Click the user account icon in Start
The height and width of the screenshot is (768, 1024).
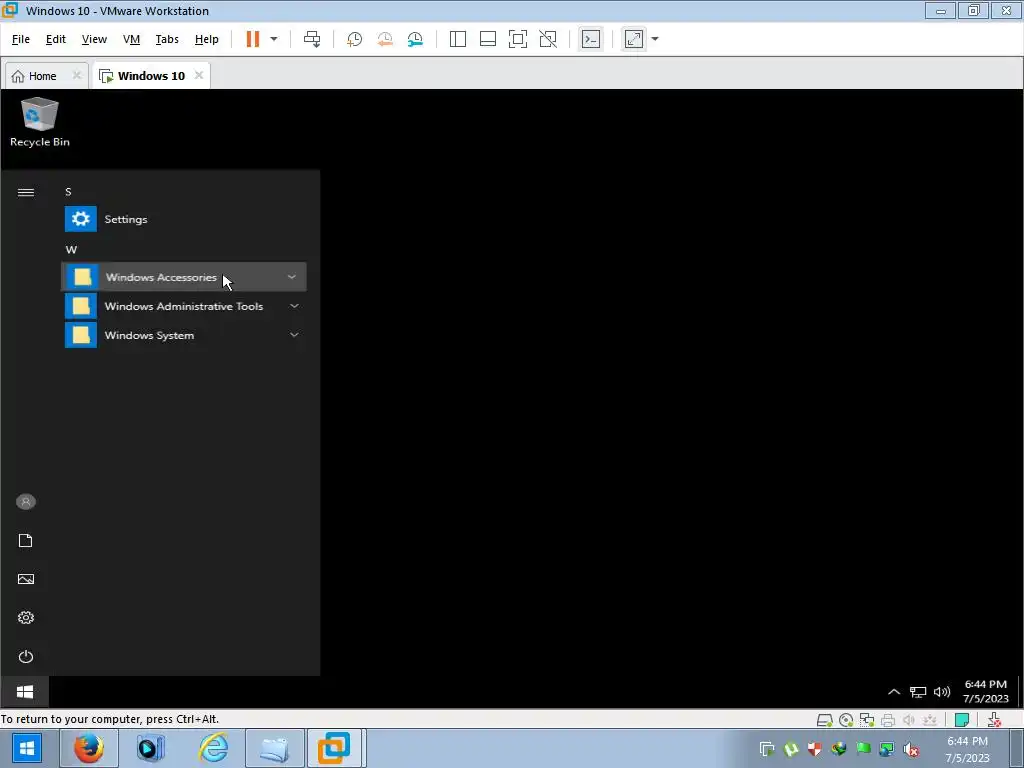click(25, 502)
